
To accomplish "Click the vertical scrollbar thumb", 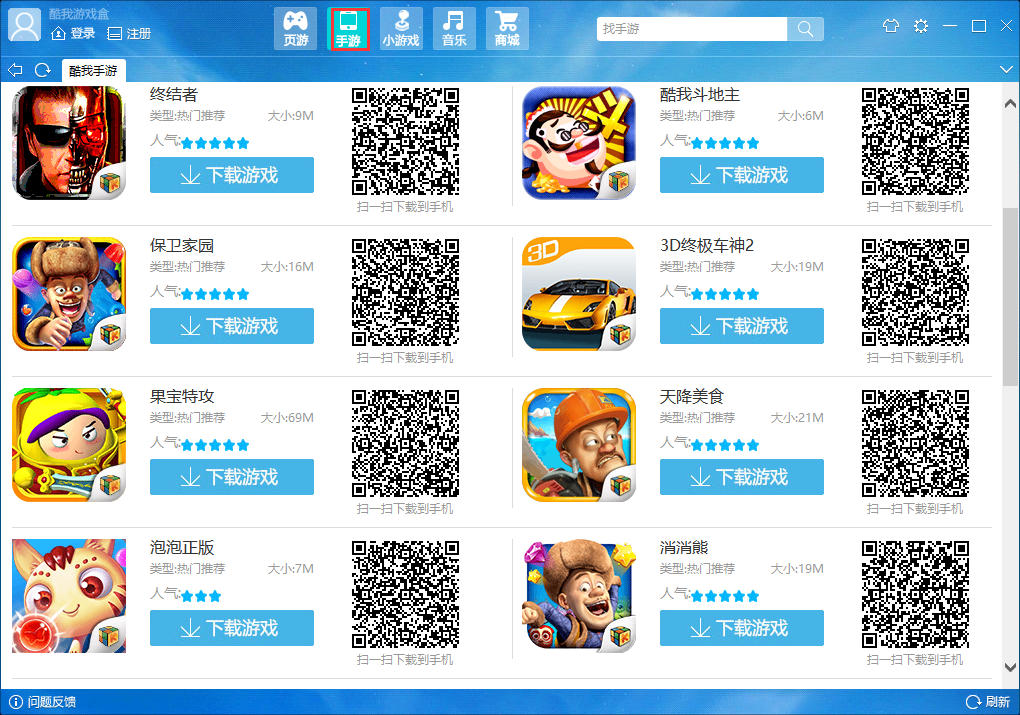I will click(1010, 297).
